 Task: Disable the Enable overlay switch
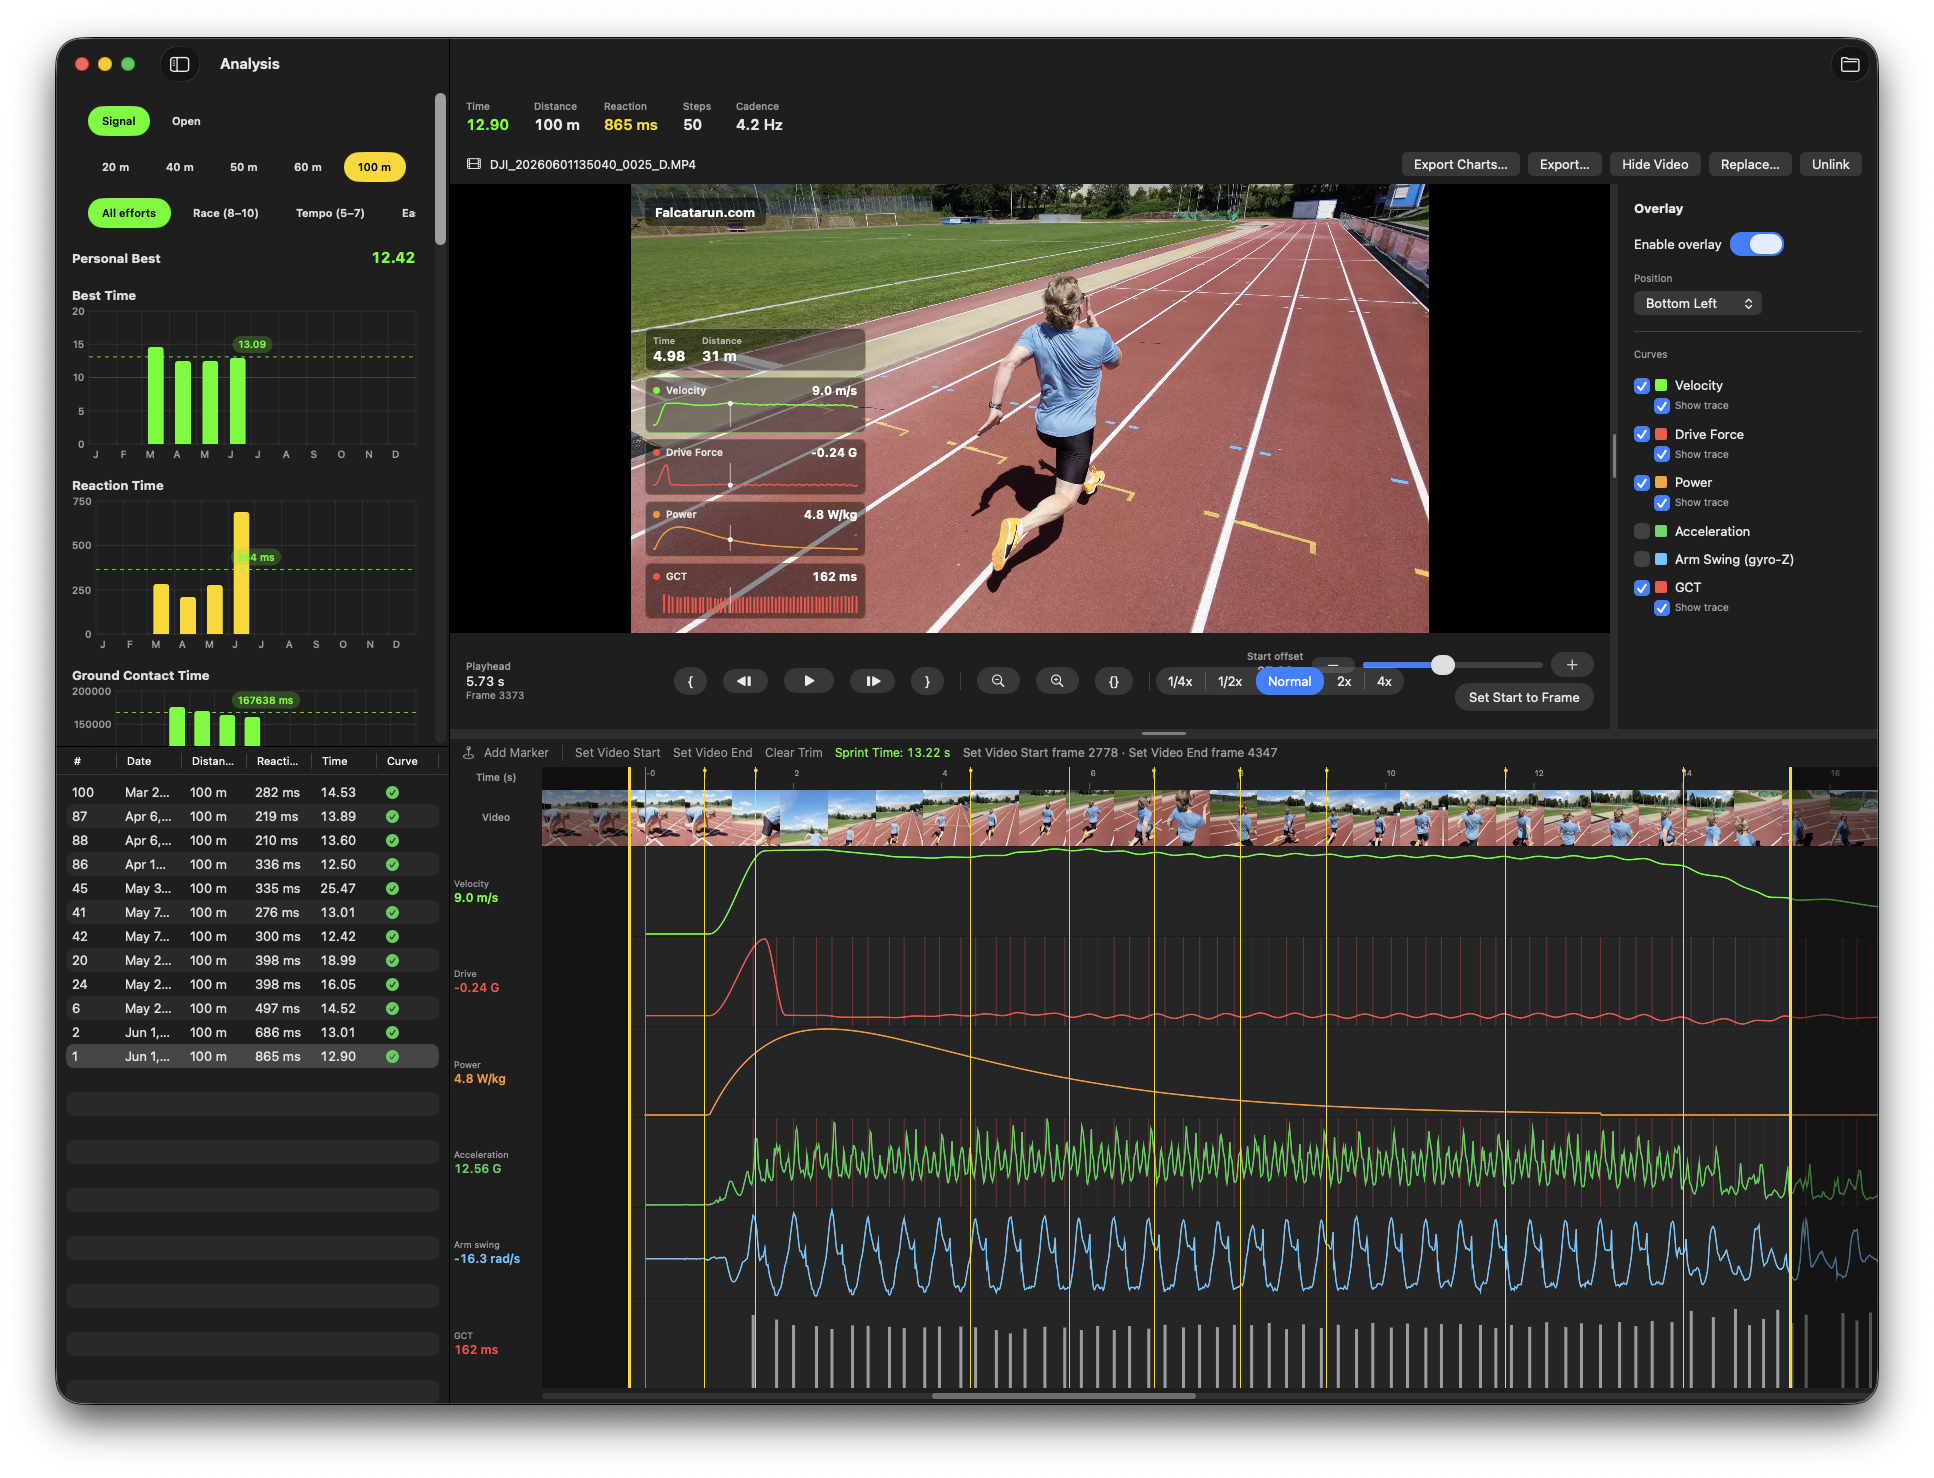coord(1757,244)
